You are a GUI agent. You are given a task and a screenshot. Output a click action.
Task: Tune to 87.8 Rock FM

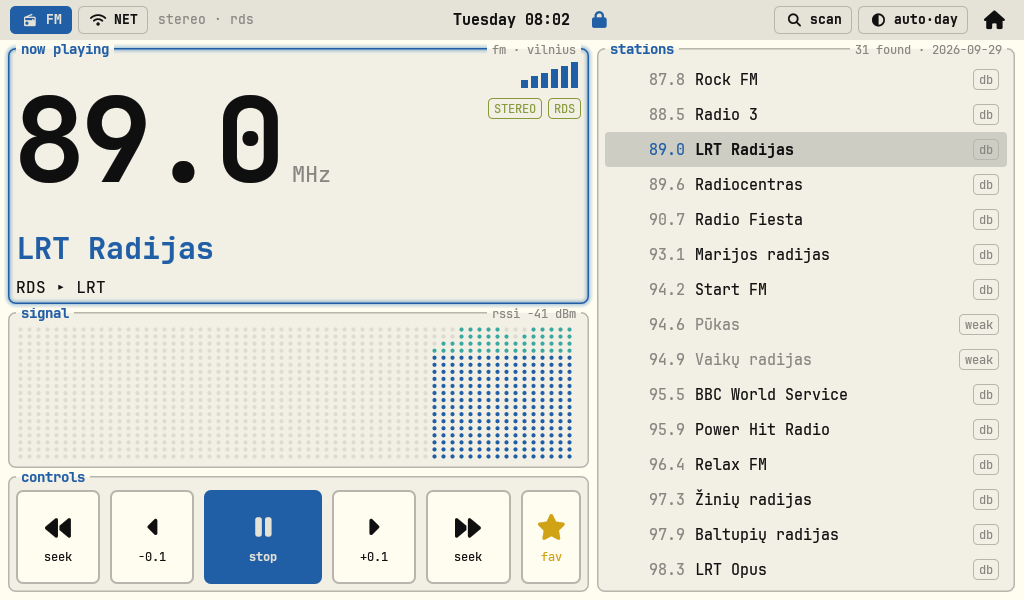pos(806,80)
